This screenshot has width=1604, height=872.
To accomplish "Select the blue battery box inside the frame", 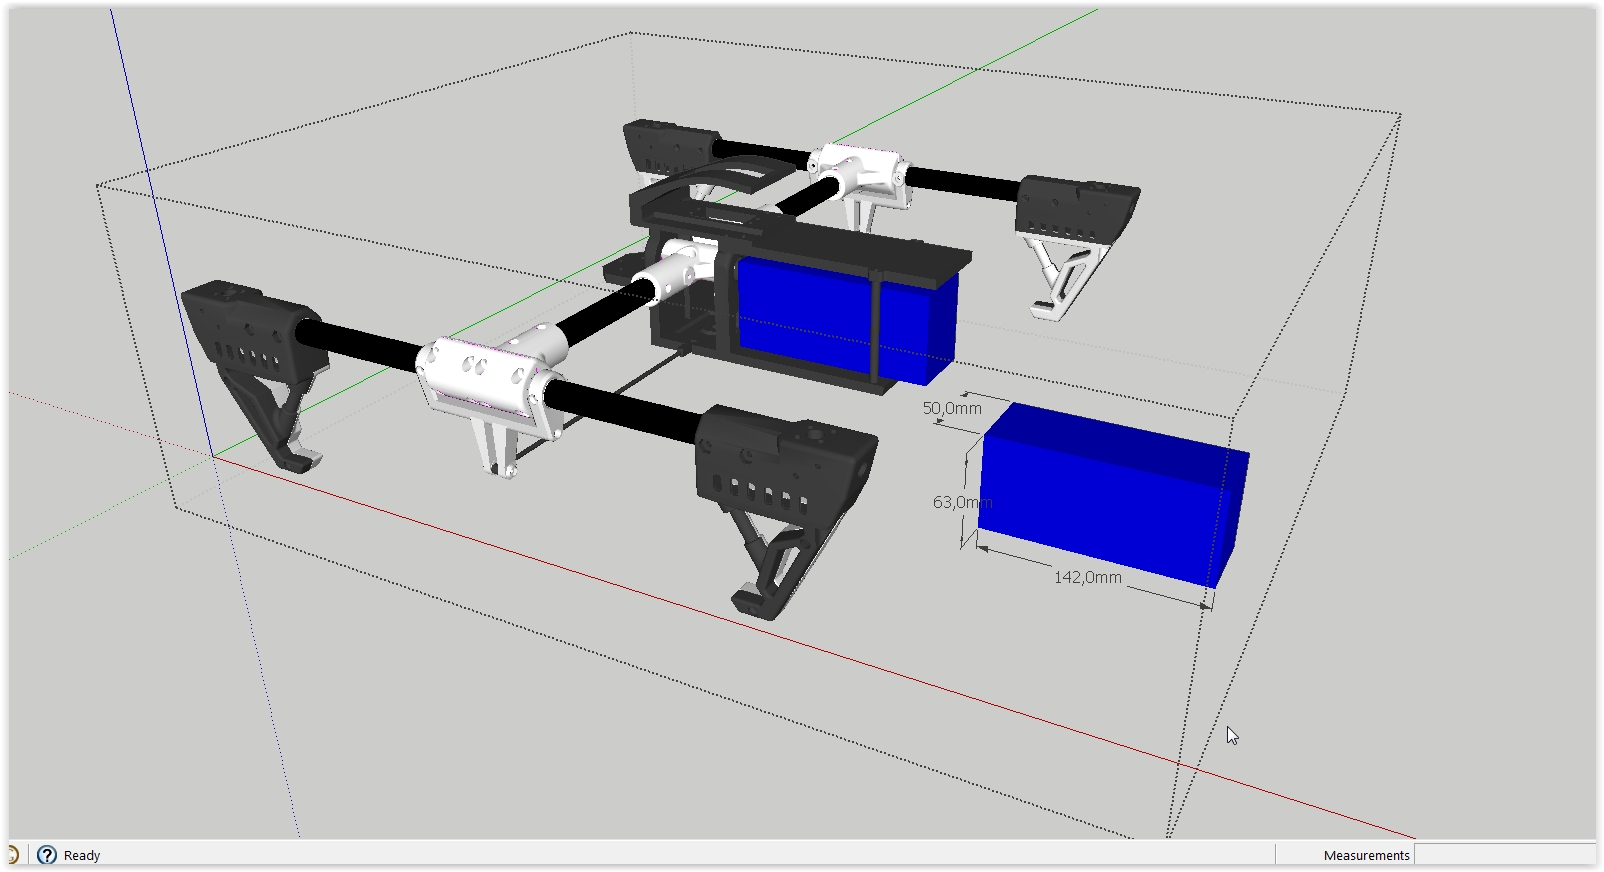I will [x=847, y=318].
